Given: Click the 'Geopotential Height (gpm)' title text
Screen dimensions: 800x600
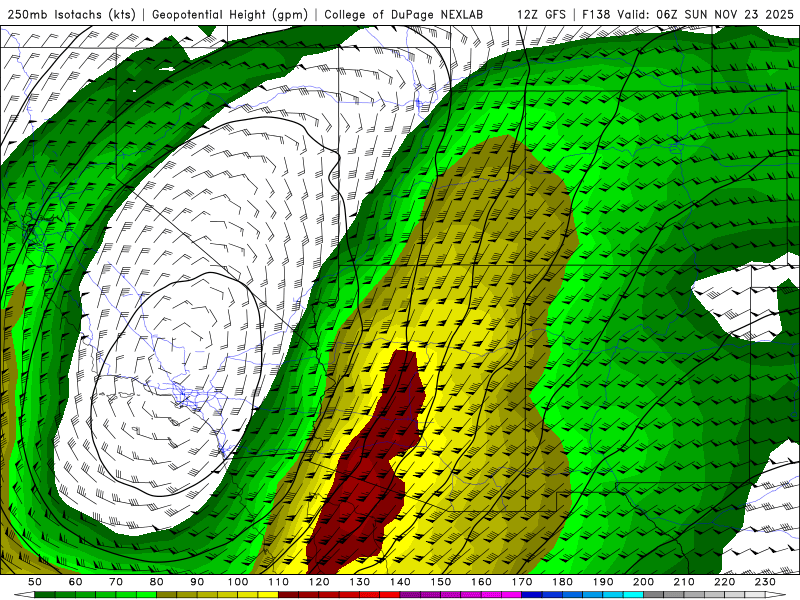Looking at the screenshot, I should 230,14.
